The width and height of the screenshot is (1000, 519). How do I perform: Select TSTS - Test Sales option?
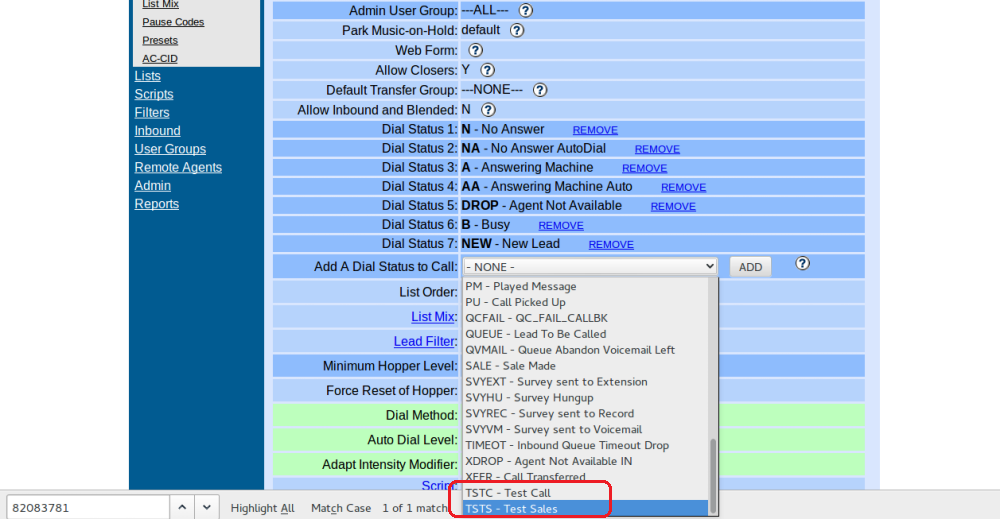[x=585, y=509]
